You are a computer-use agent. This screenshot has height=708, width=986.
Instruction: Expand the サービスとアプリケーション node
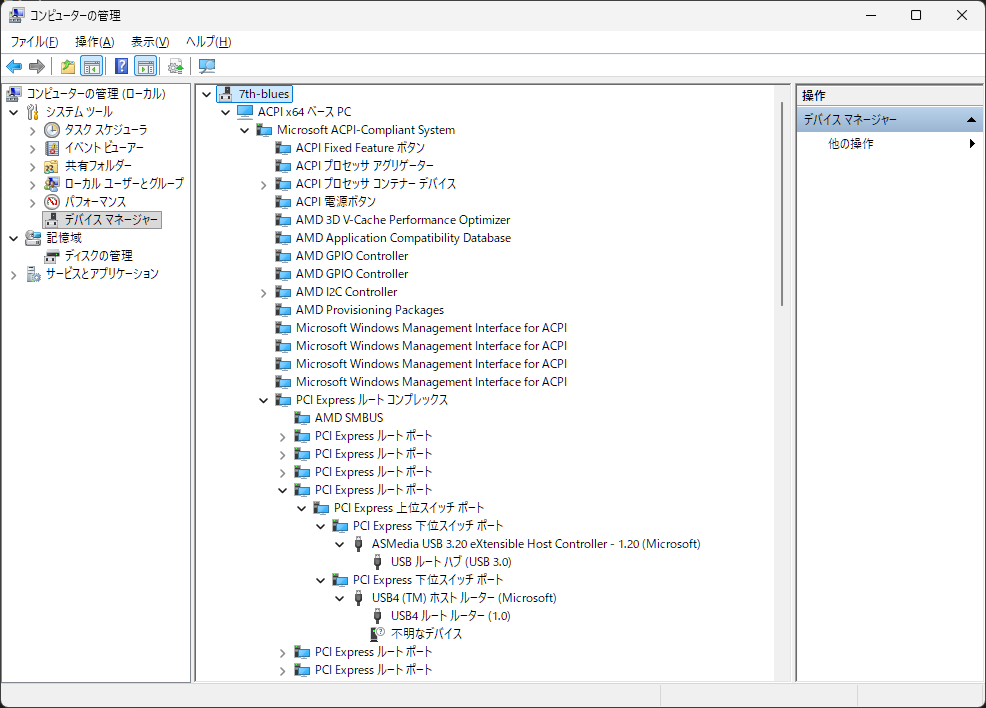click(x=14, y=275)
